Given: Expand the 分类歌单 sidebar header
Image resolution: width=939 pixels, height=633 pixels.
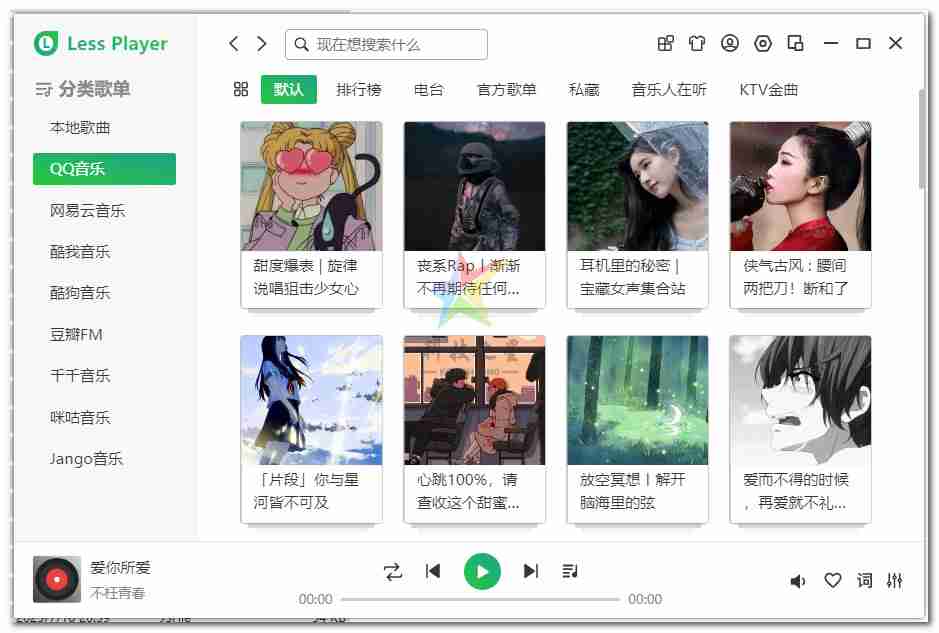Looking at the screenshot, I should pos(83,89).
